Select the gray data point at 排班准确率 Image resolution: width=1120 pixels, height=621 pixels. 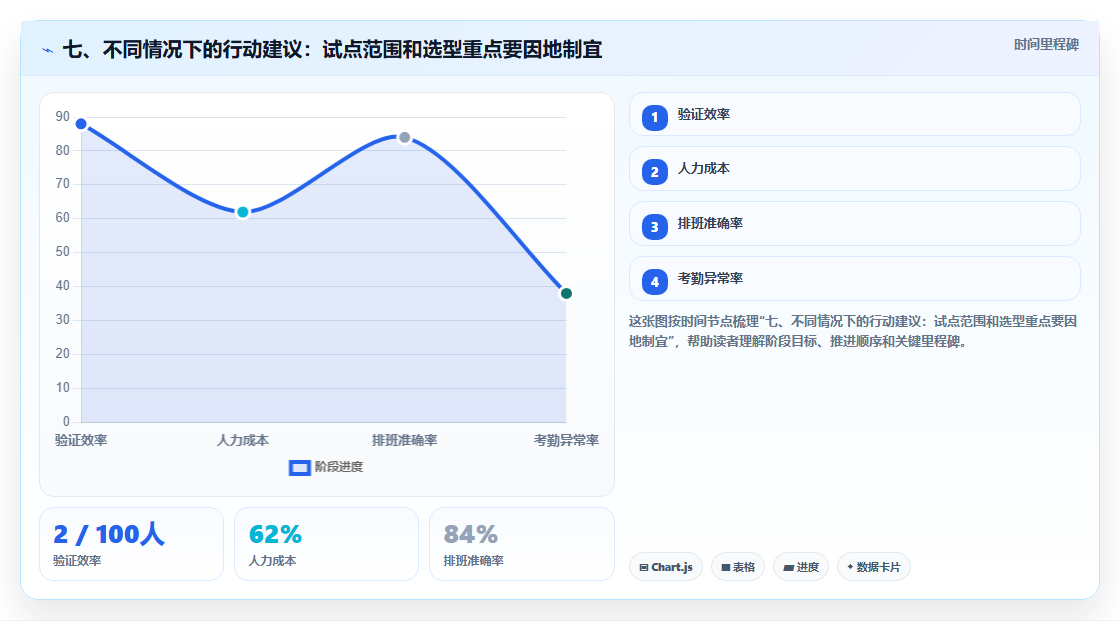coord(404,137)
